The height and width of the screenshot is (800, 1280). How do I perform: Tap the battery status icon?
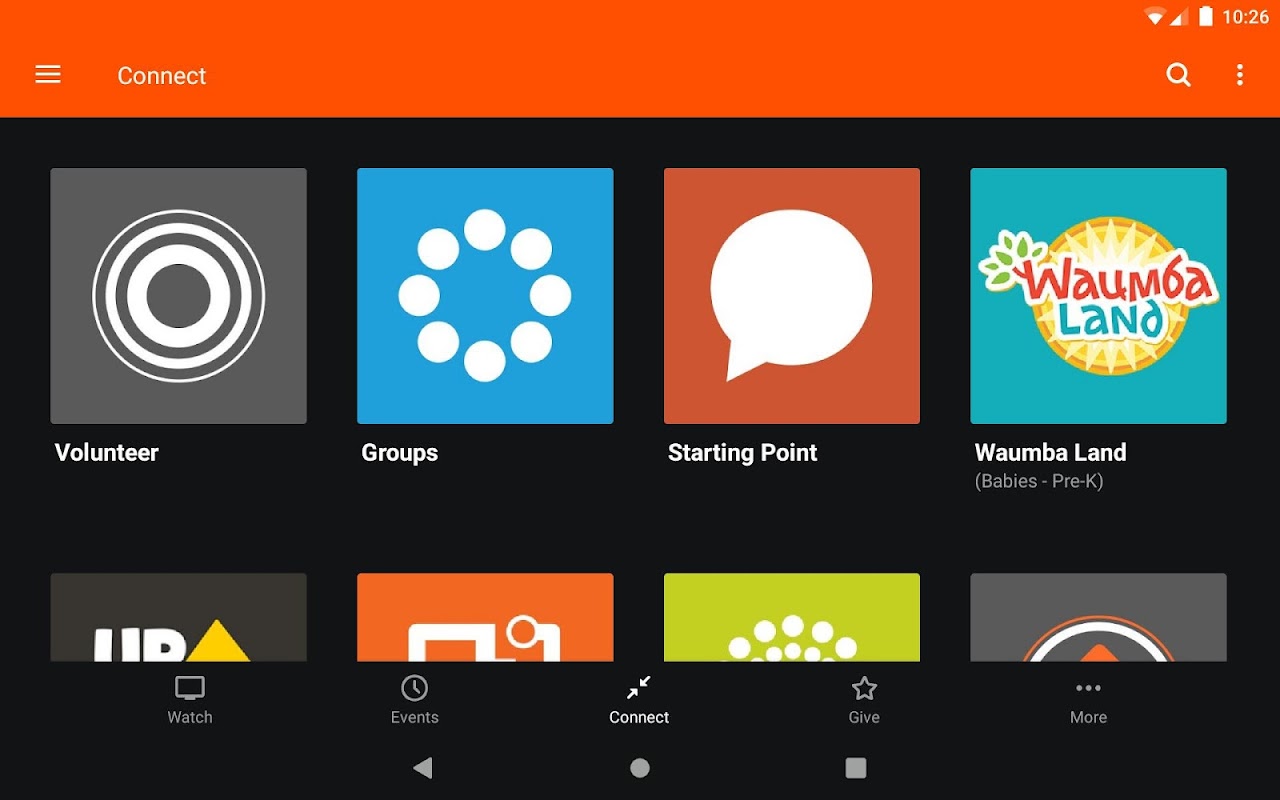point(1206,16)
